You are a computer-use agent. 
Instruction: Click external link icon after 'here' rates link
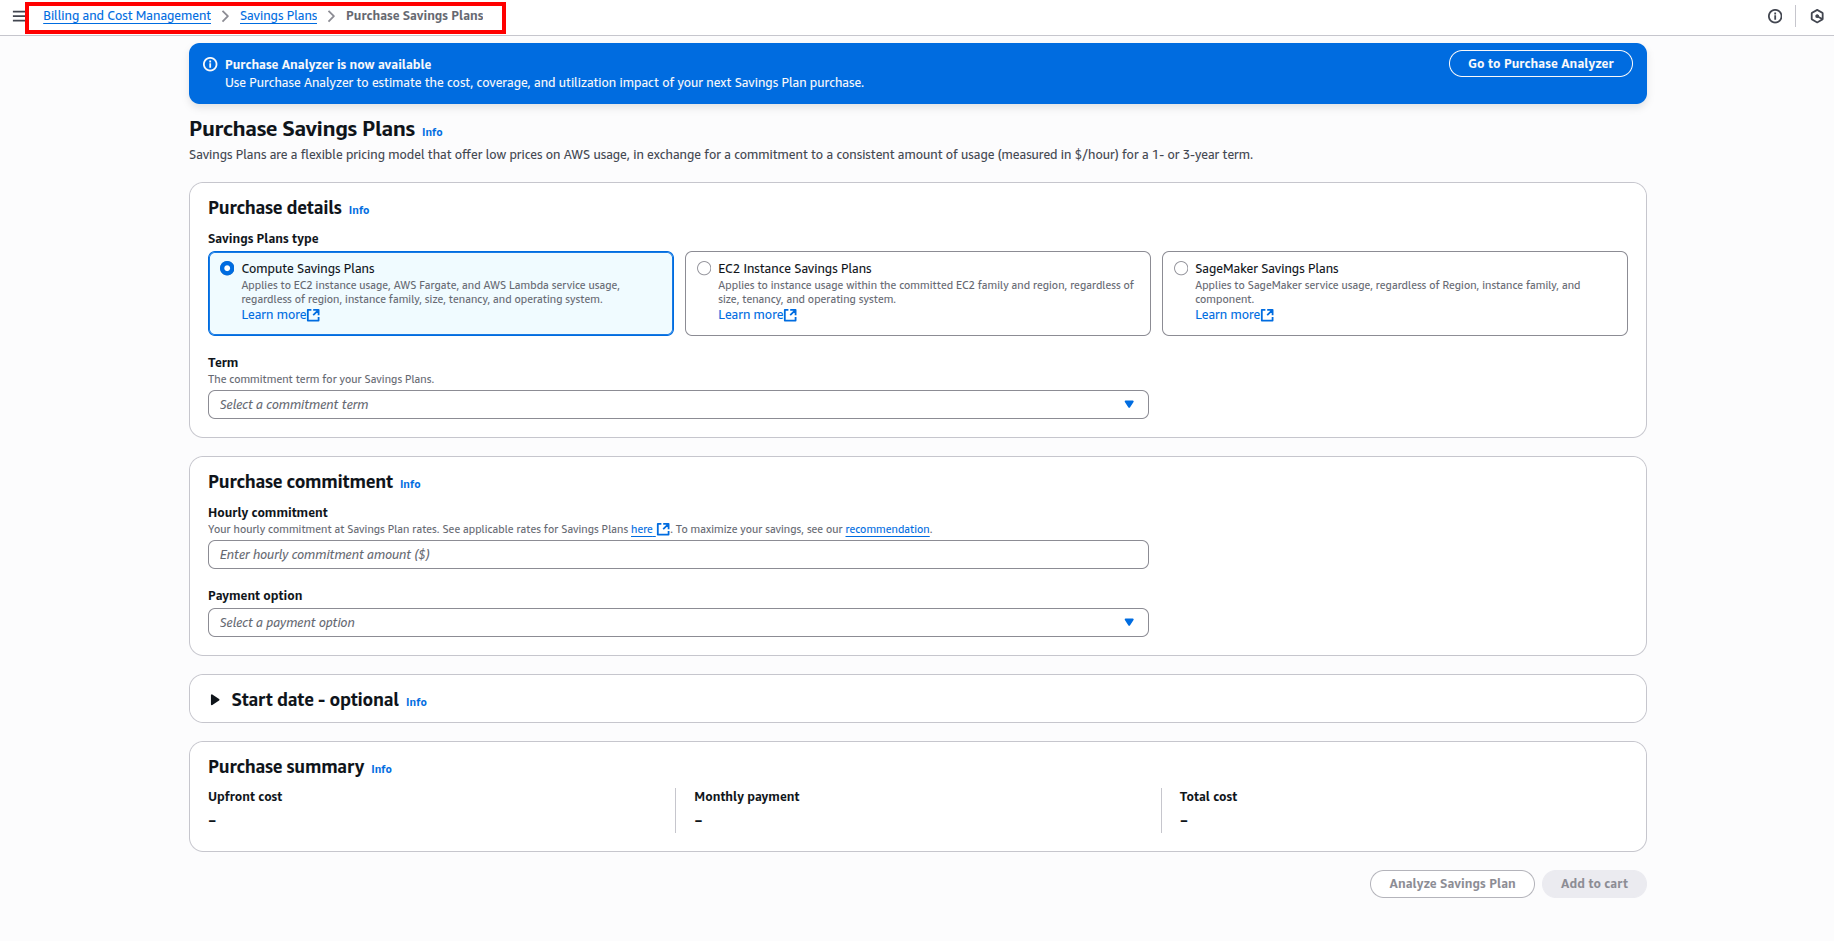663,529
